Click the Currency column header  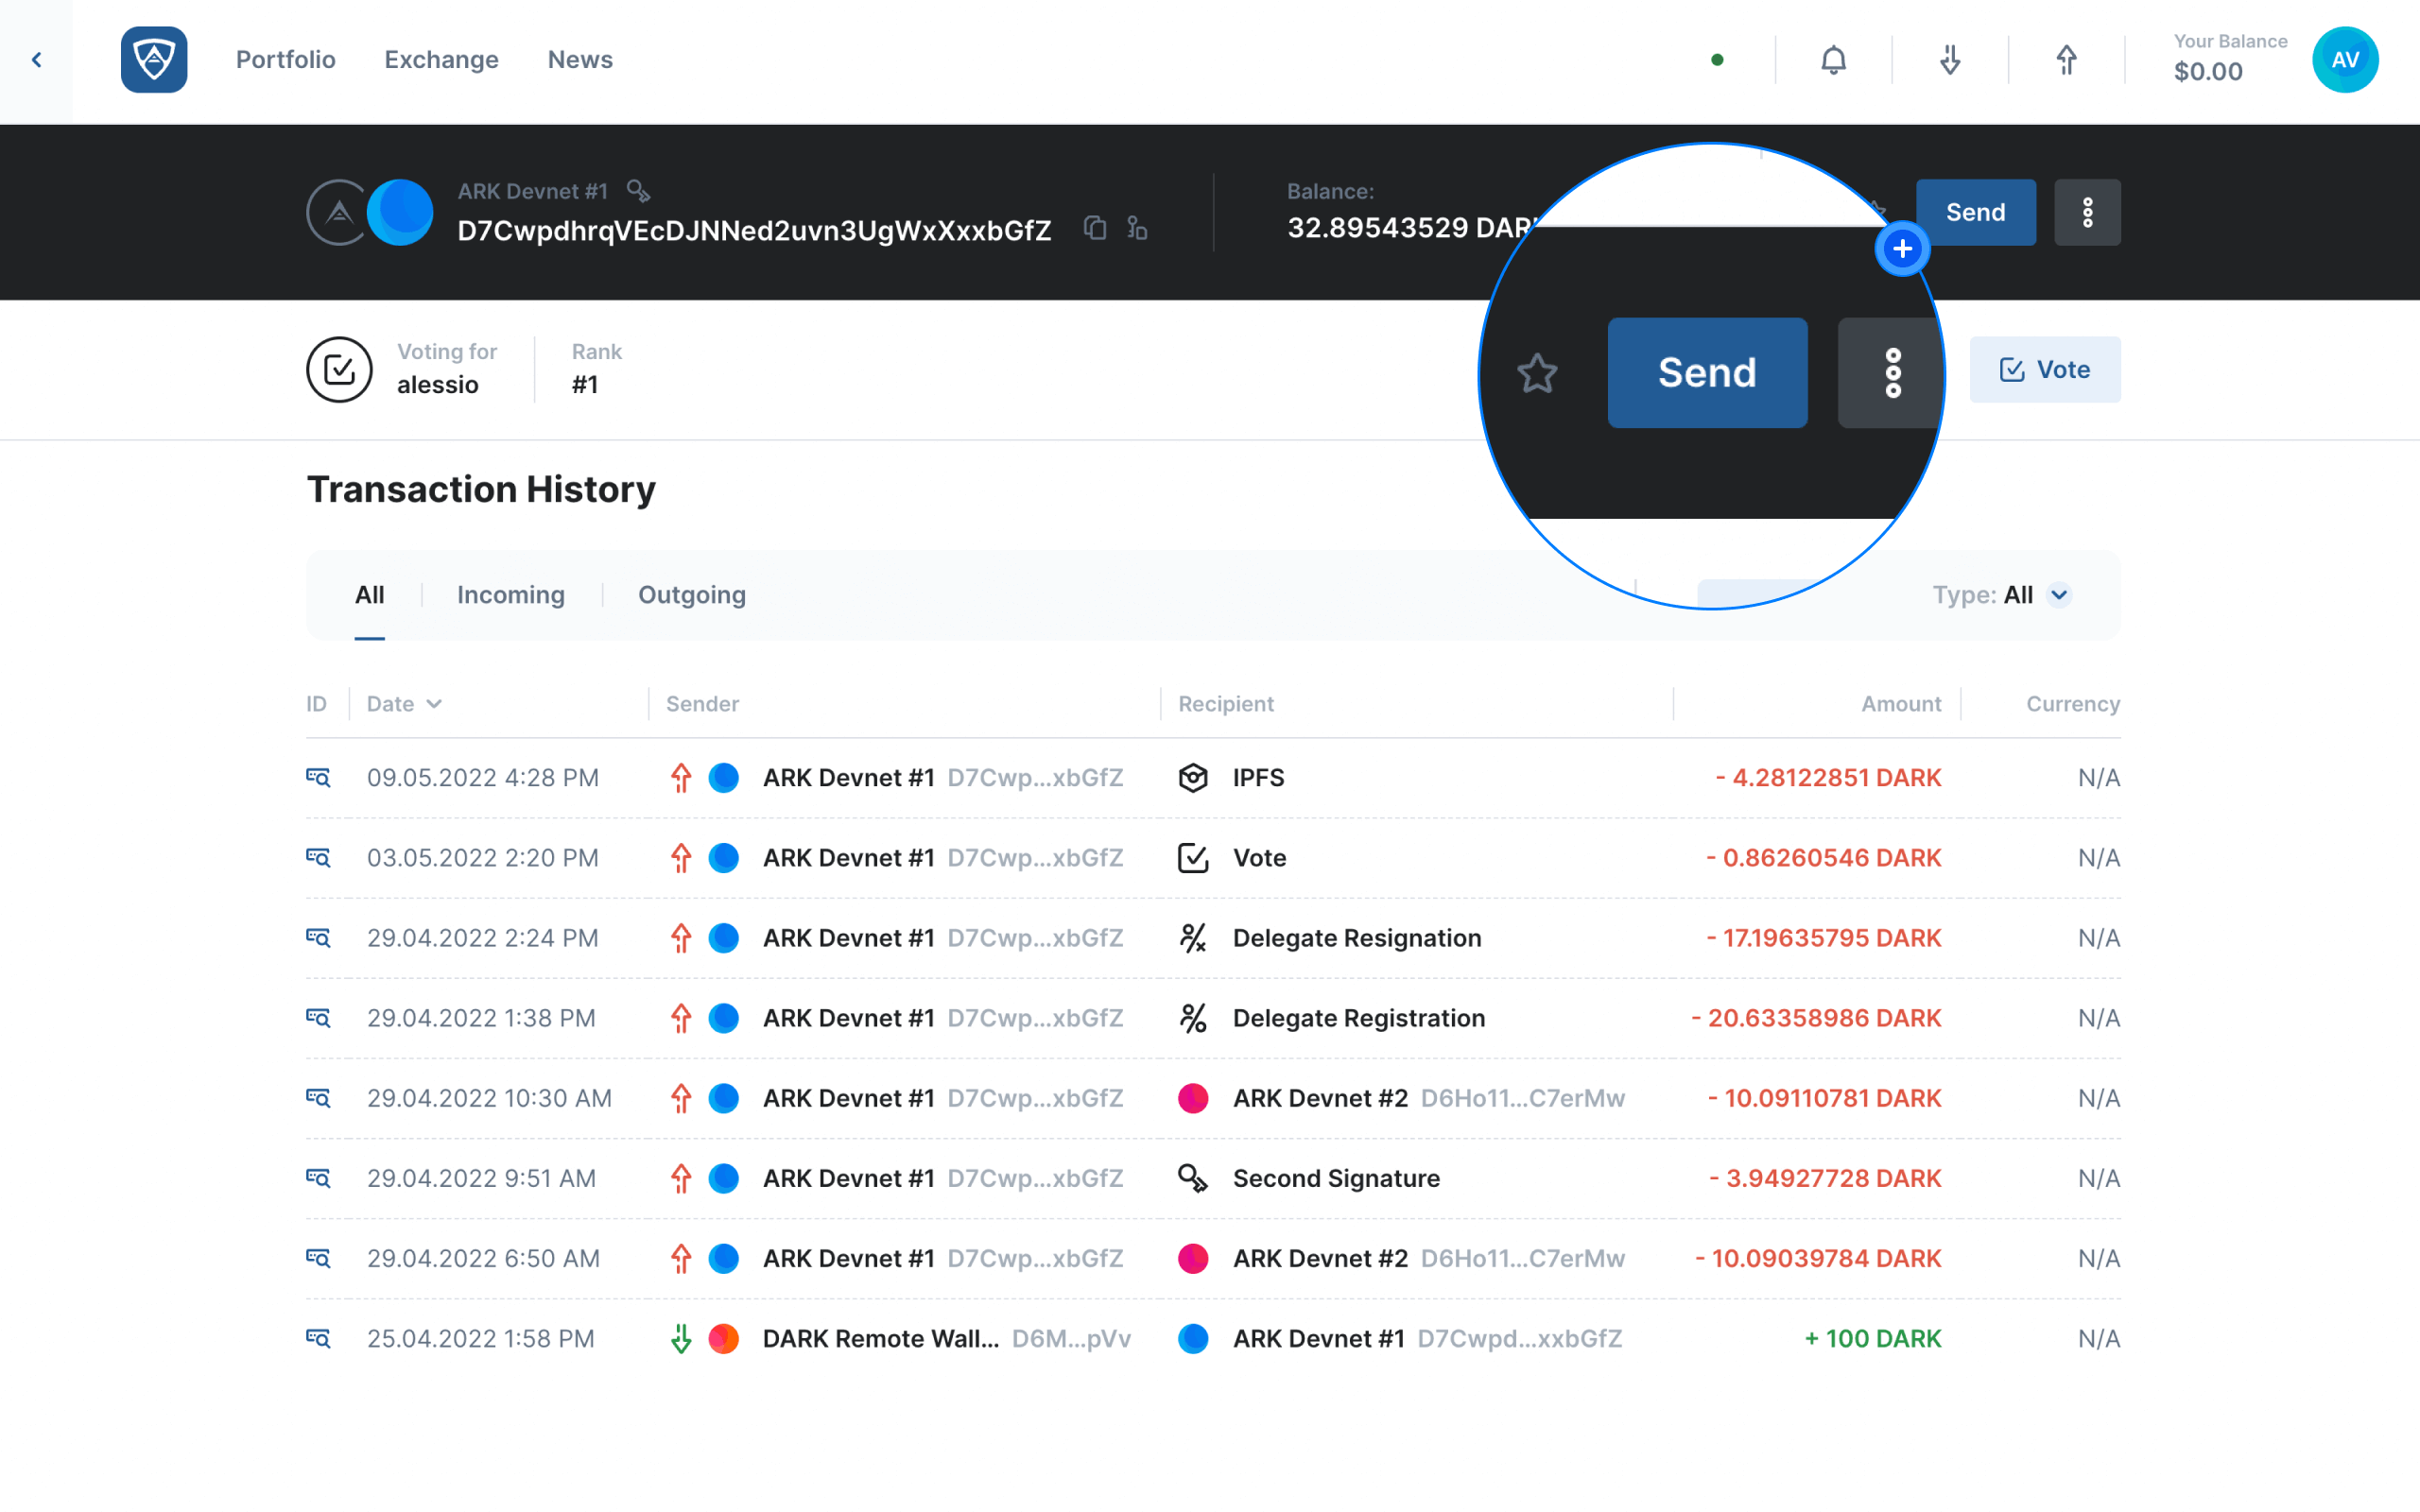2073,704
